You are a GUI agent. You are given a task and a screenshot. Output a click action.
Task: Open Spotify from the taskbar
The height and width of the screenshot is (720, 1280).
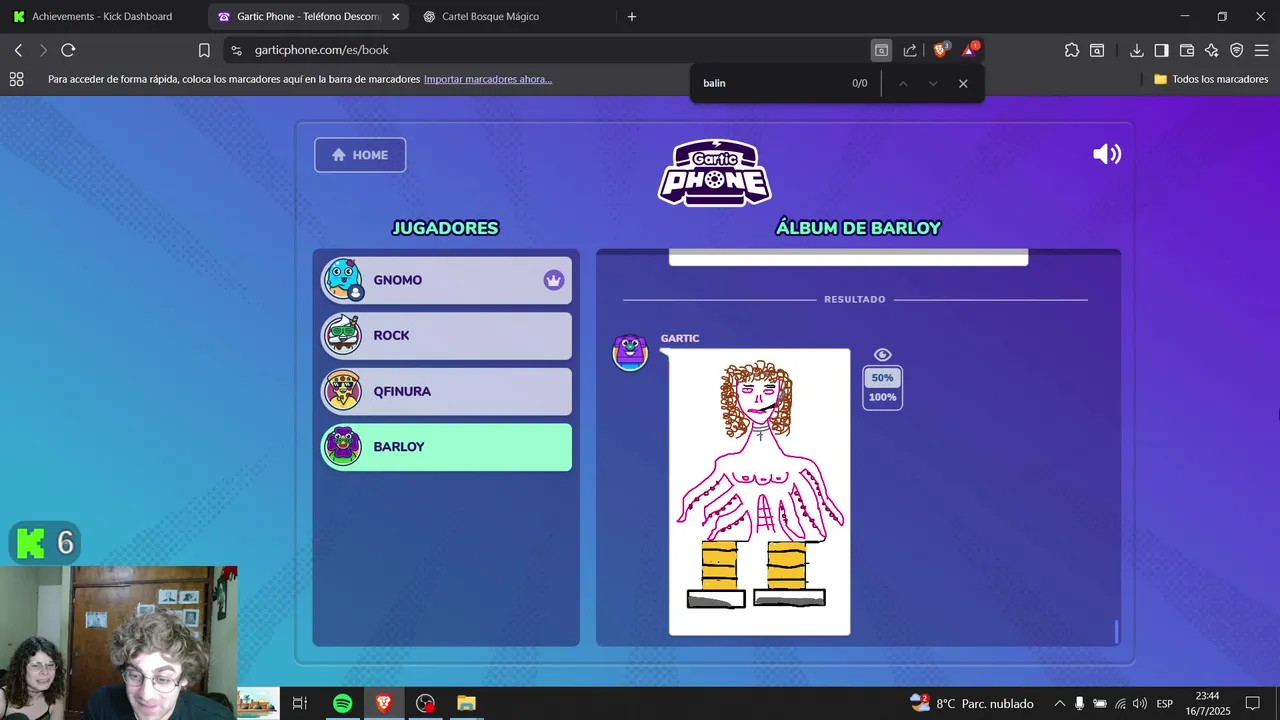pyautogui.click(x=342, y=703)
